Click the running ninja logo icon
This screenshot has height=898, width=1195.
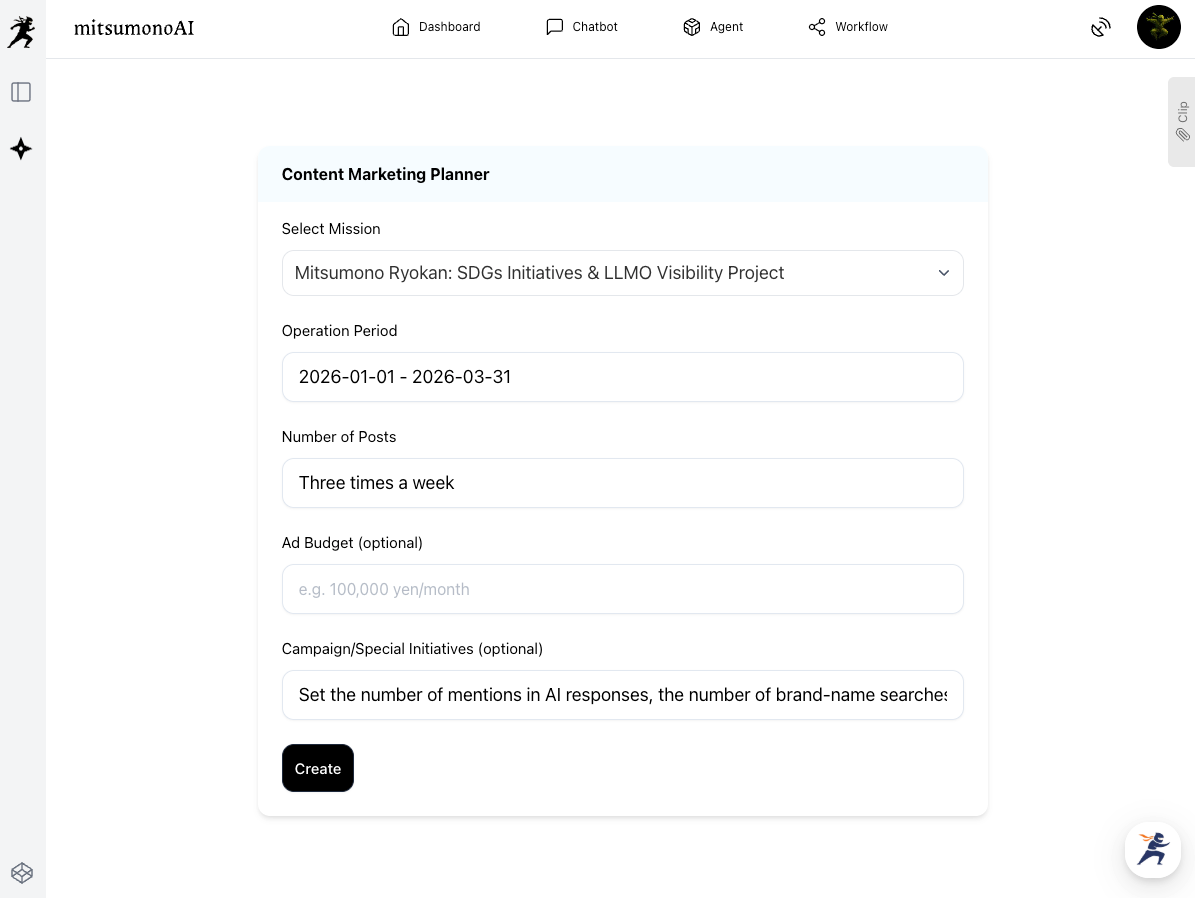[x=21, y=31]
